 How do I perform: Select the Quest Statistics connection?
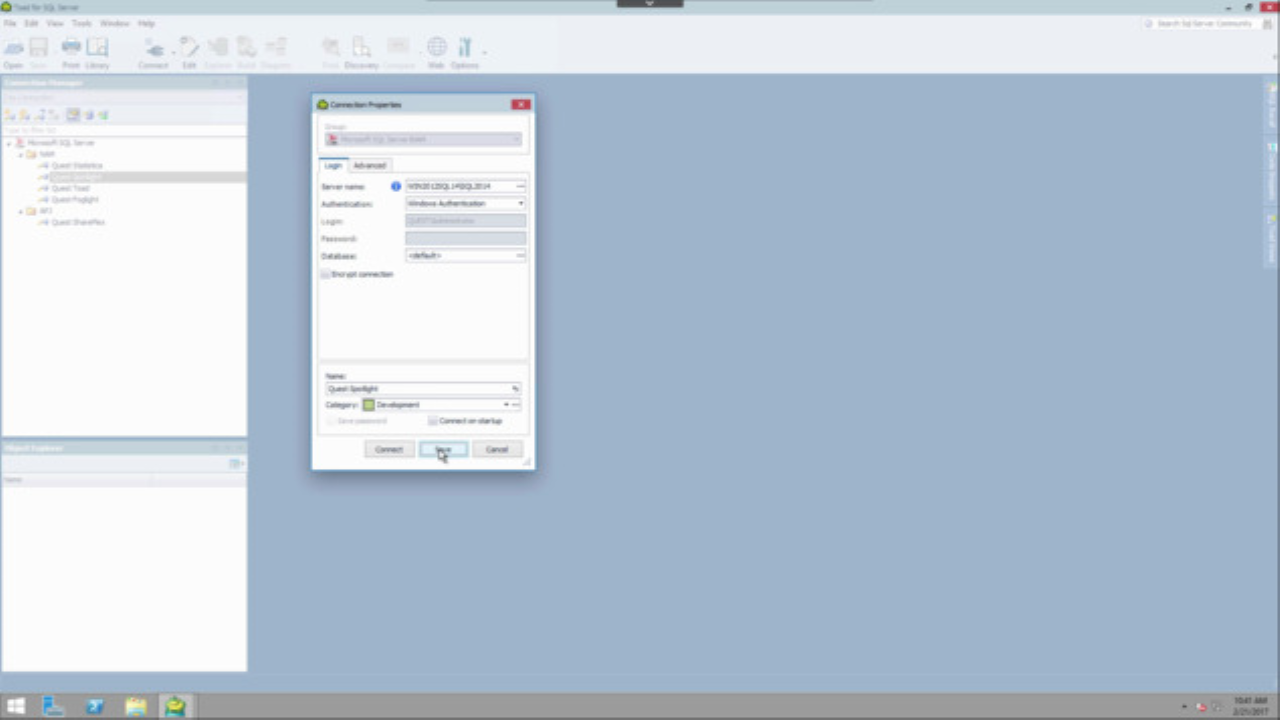click(x=76, y=166)
